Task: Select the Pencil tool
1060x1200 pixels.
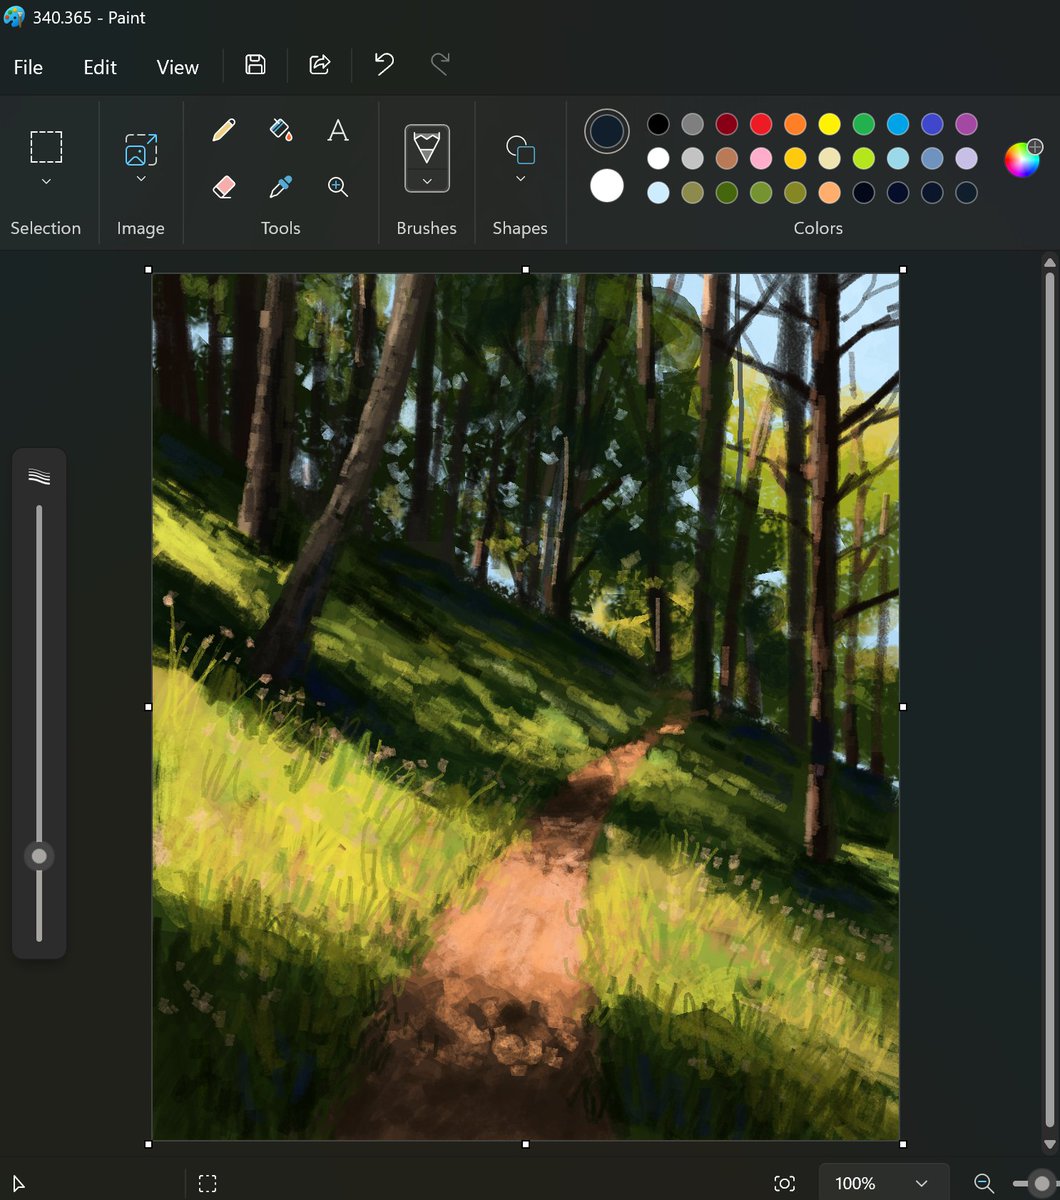Action: tap(224, 130)
